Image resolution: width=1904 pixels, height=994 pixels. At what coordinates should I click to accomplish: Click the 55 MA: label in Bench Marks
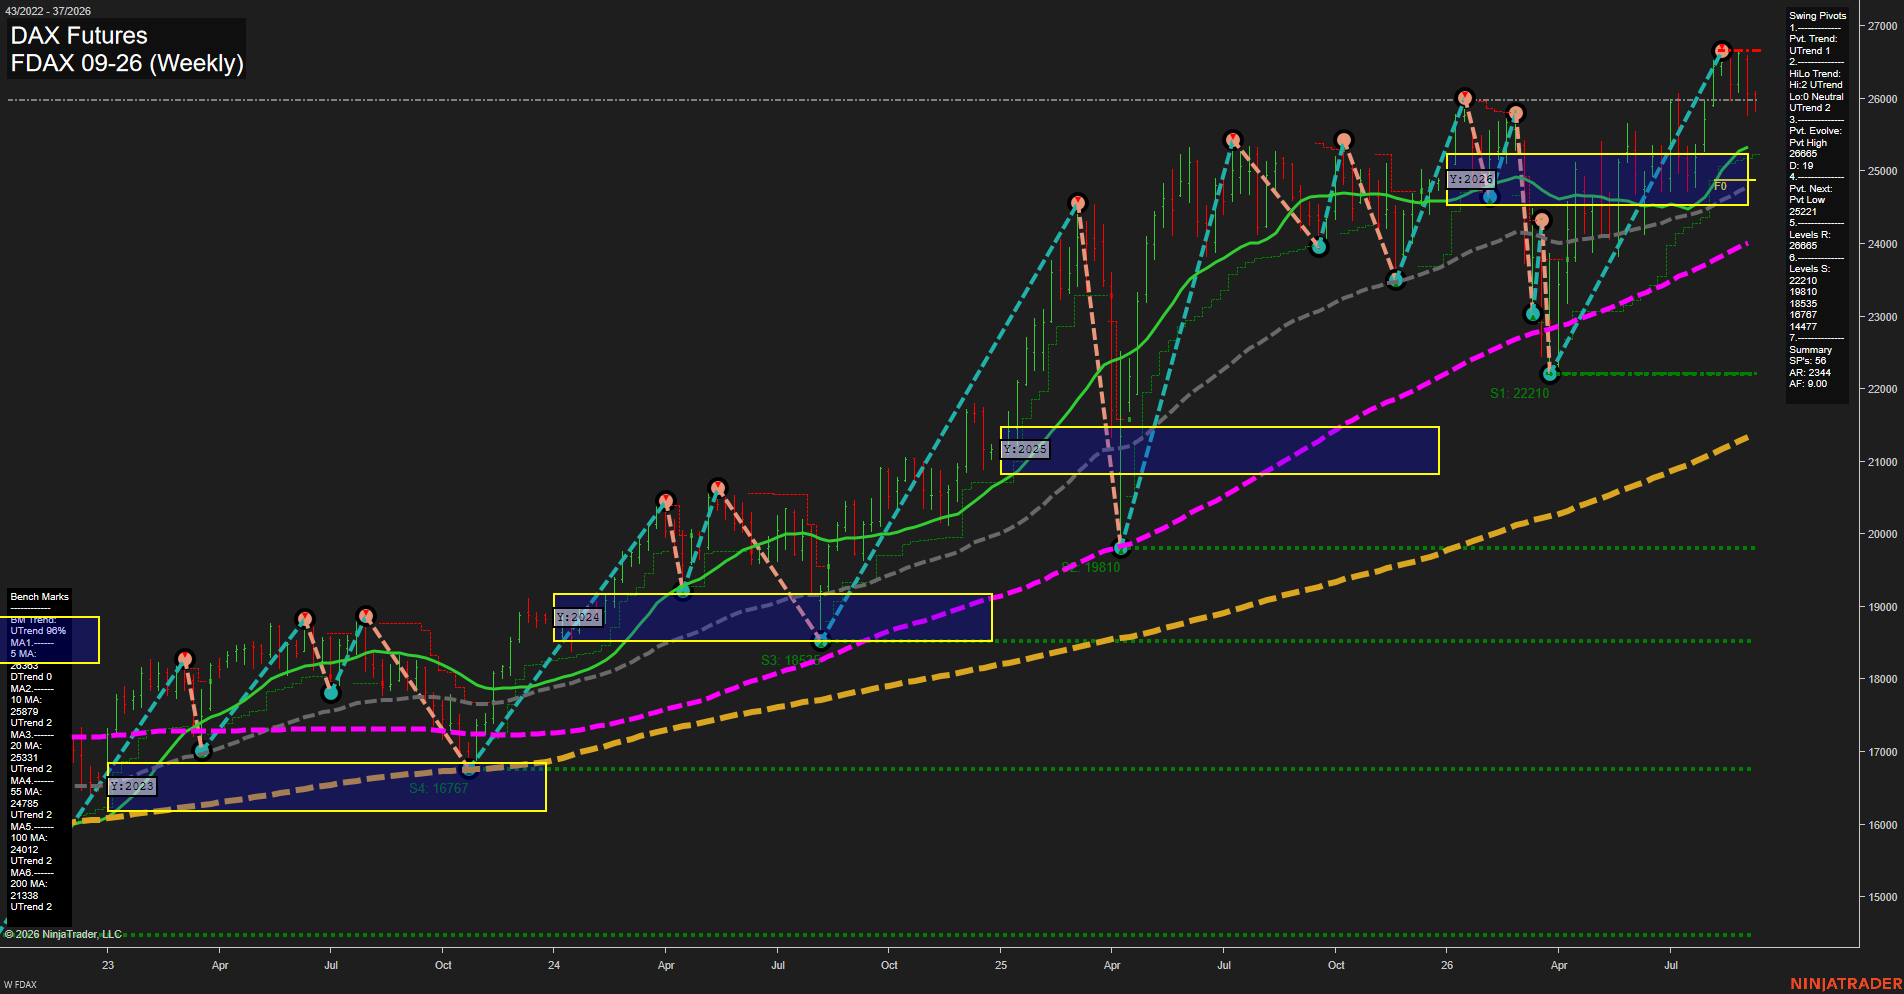click(26, 792)
